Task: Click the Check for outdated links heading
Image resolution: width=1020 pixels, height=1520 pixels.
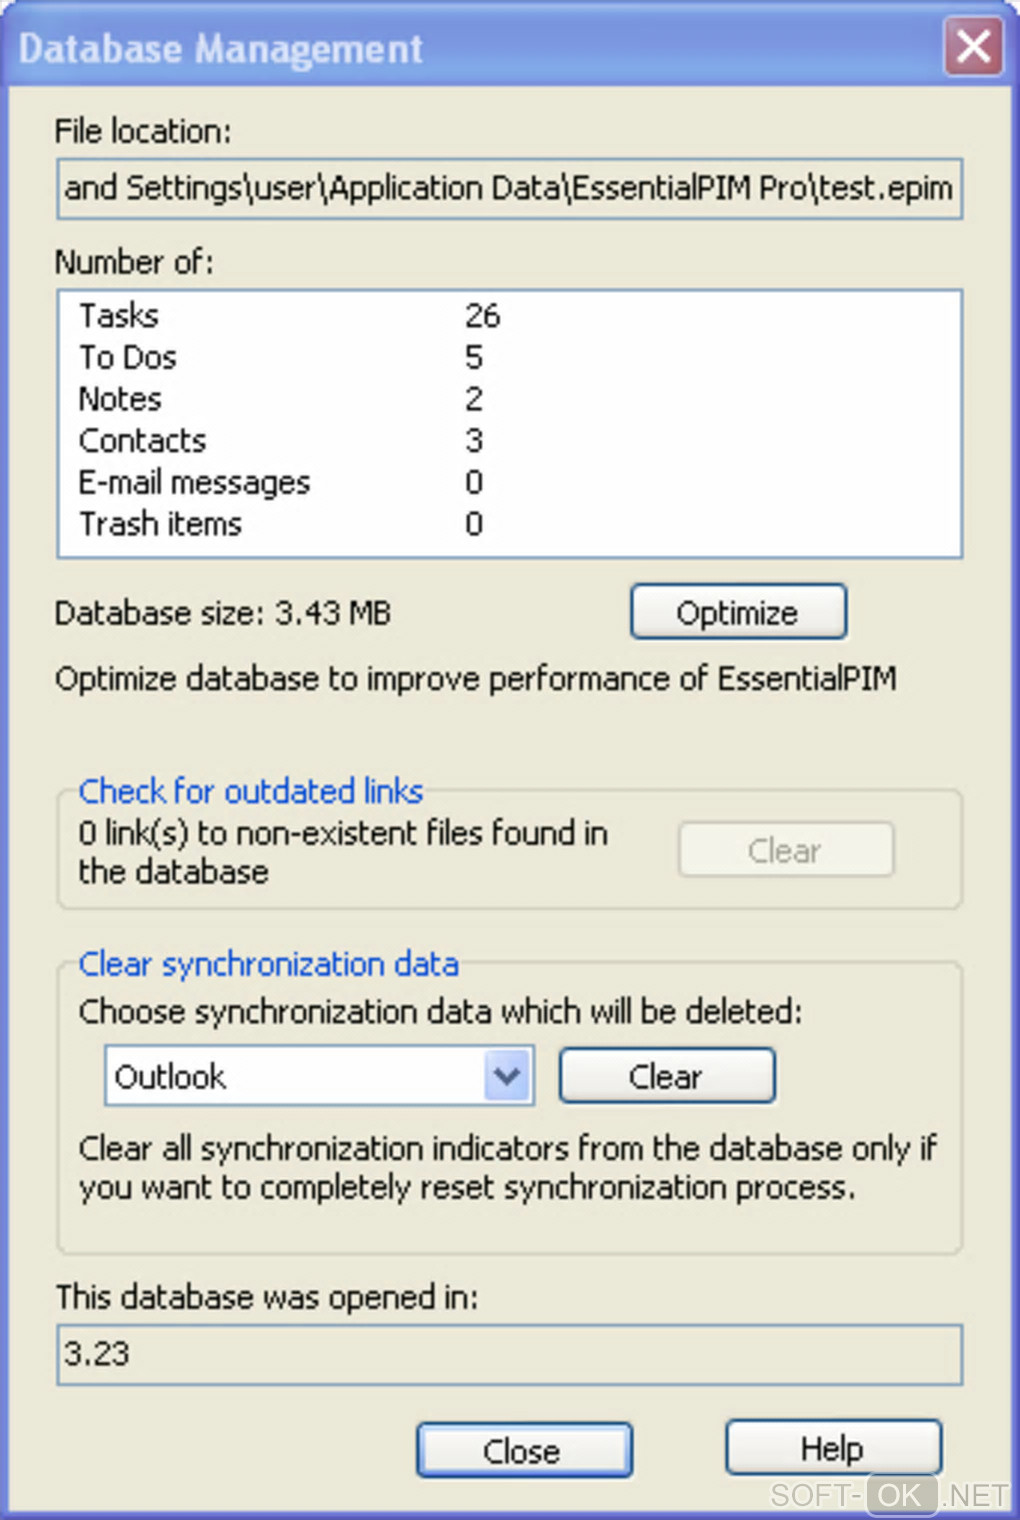Action: 251,791
